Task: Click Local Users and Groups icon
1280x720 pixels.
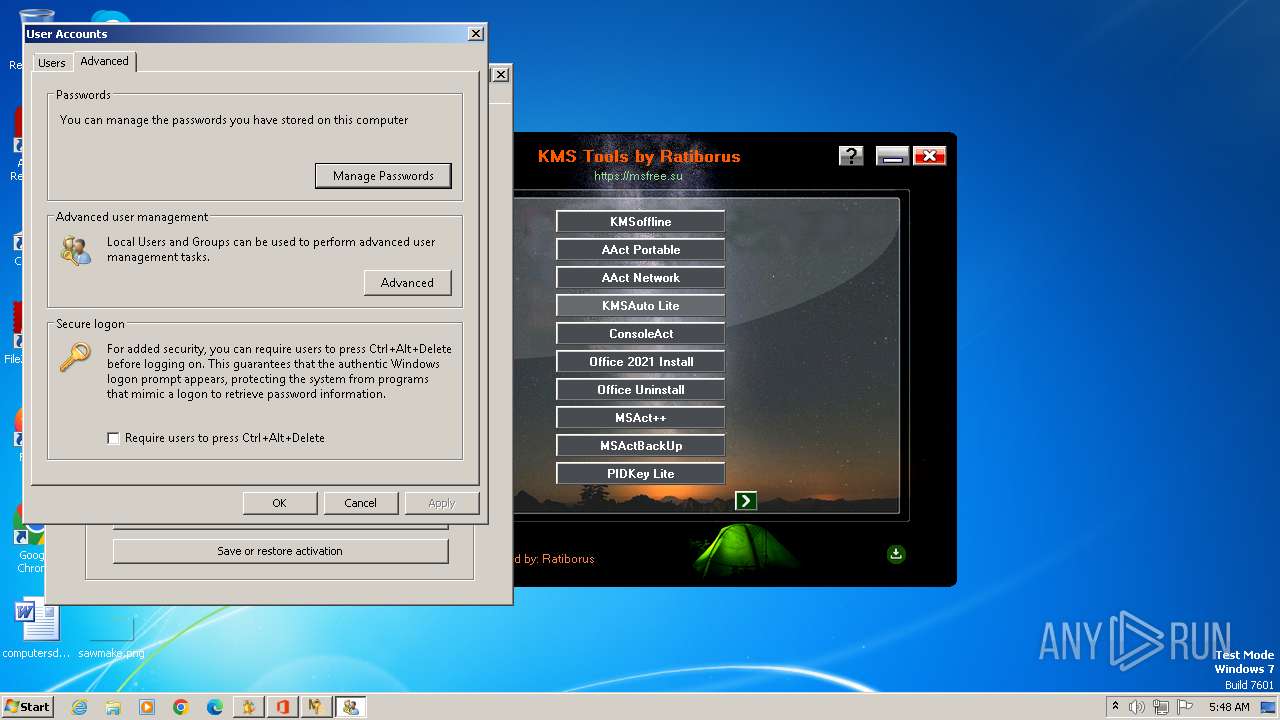Action: [75, 250]
